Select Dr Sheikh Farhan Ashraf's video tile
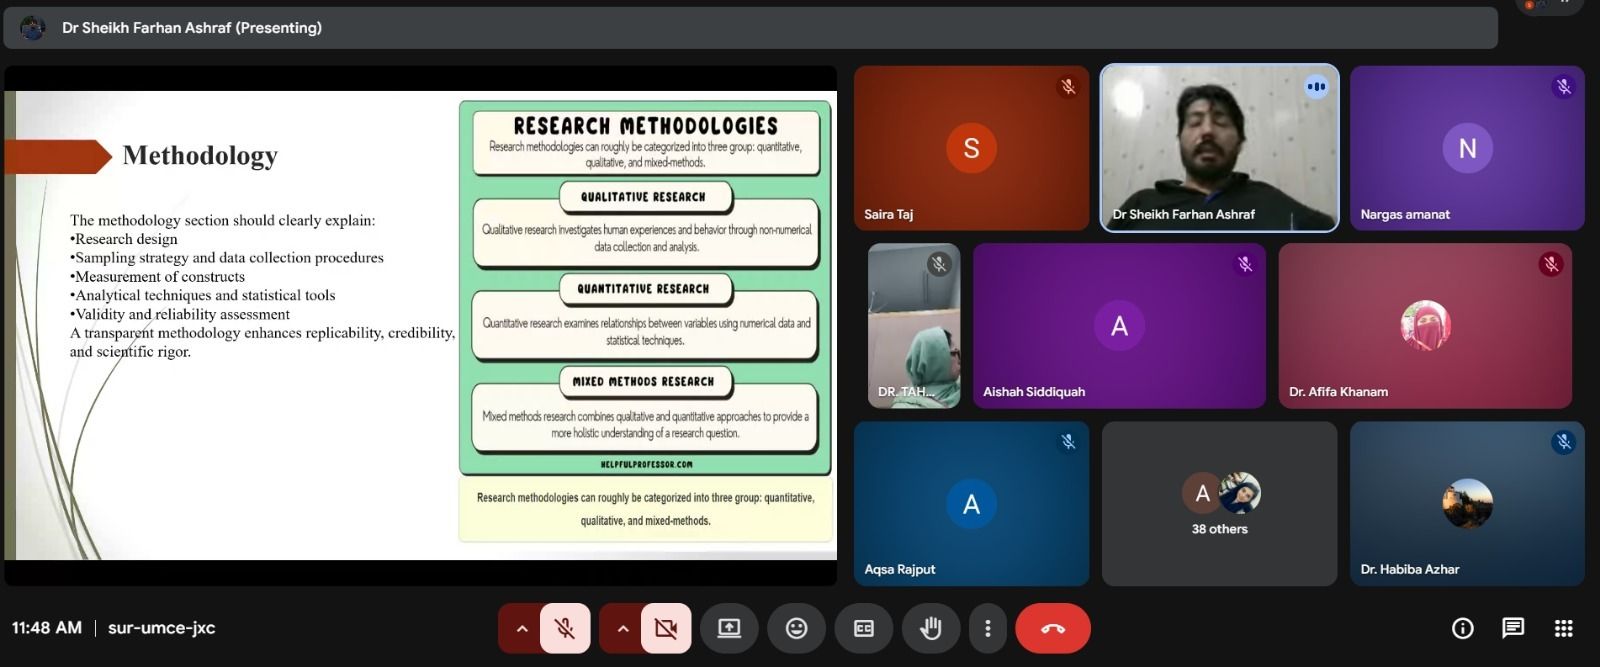 [x=1219, y=148]
